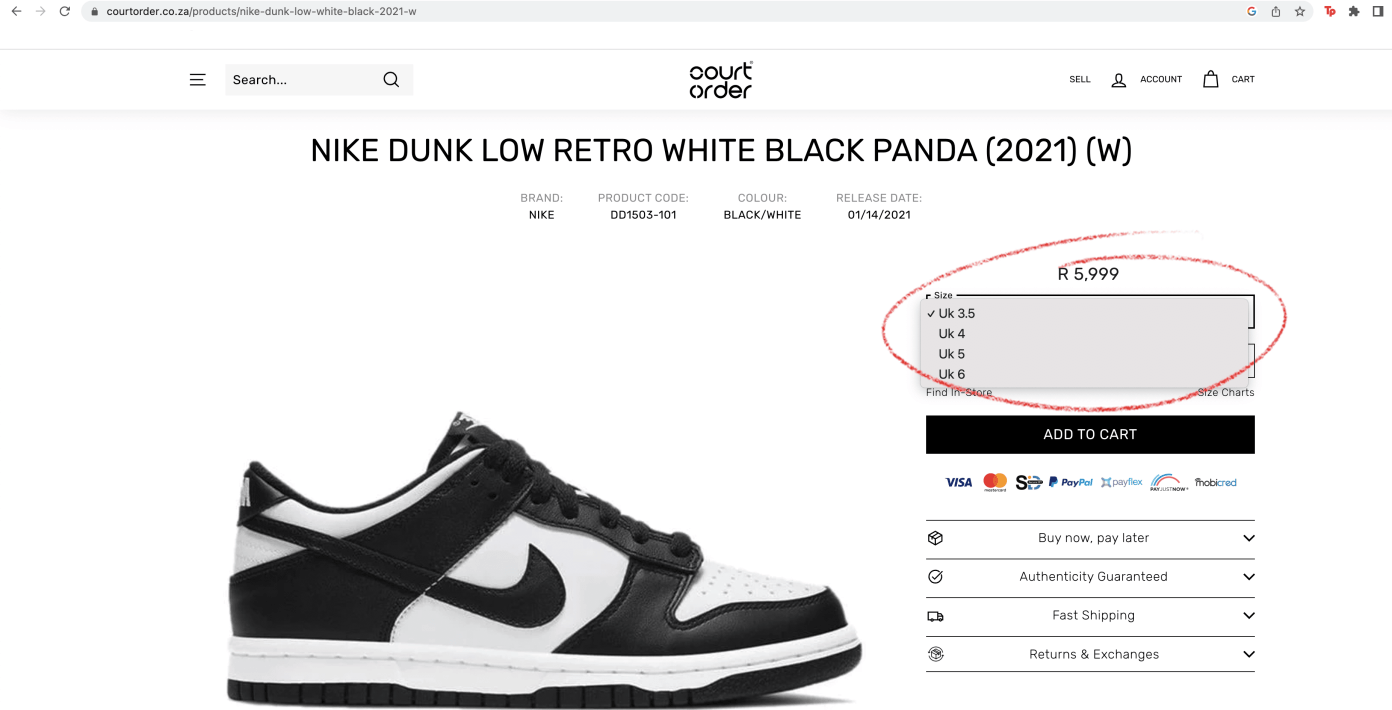This screenshot has height=710, width=1392.
Task: Open the Size Charts link
Action: (x=1225, y=392)
